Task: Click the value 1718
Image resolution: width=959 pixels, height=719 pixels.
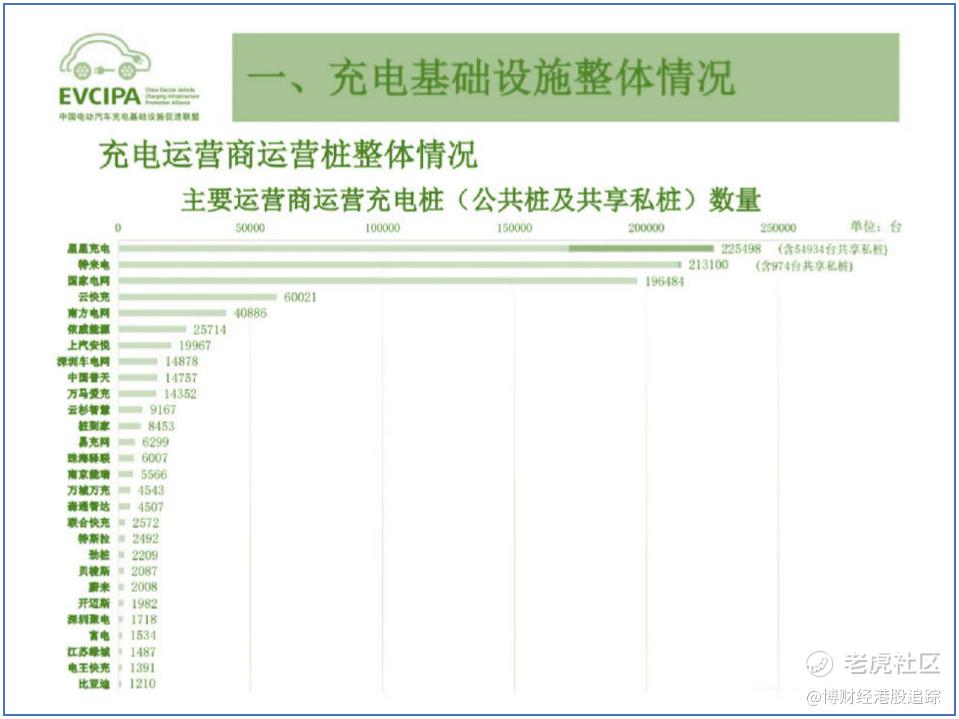Action: coord(144,619)
